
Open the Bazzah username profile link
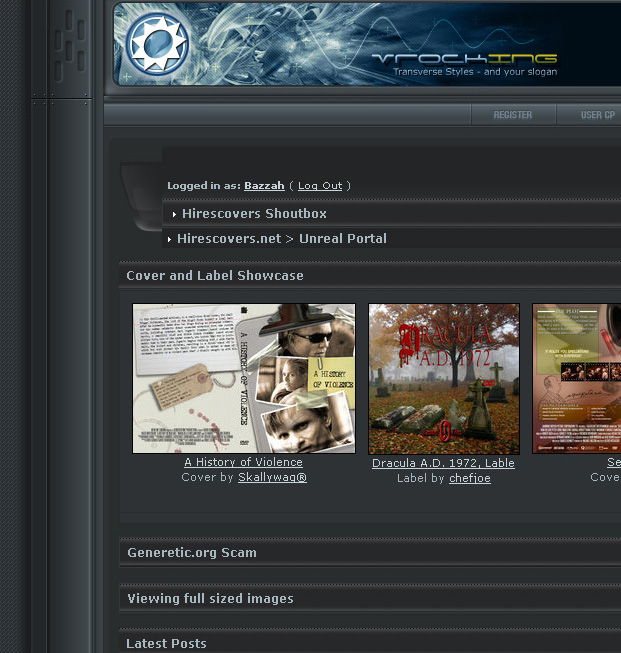264,186
